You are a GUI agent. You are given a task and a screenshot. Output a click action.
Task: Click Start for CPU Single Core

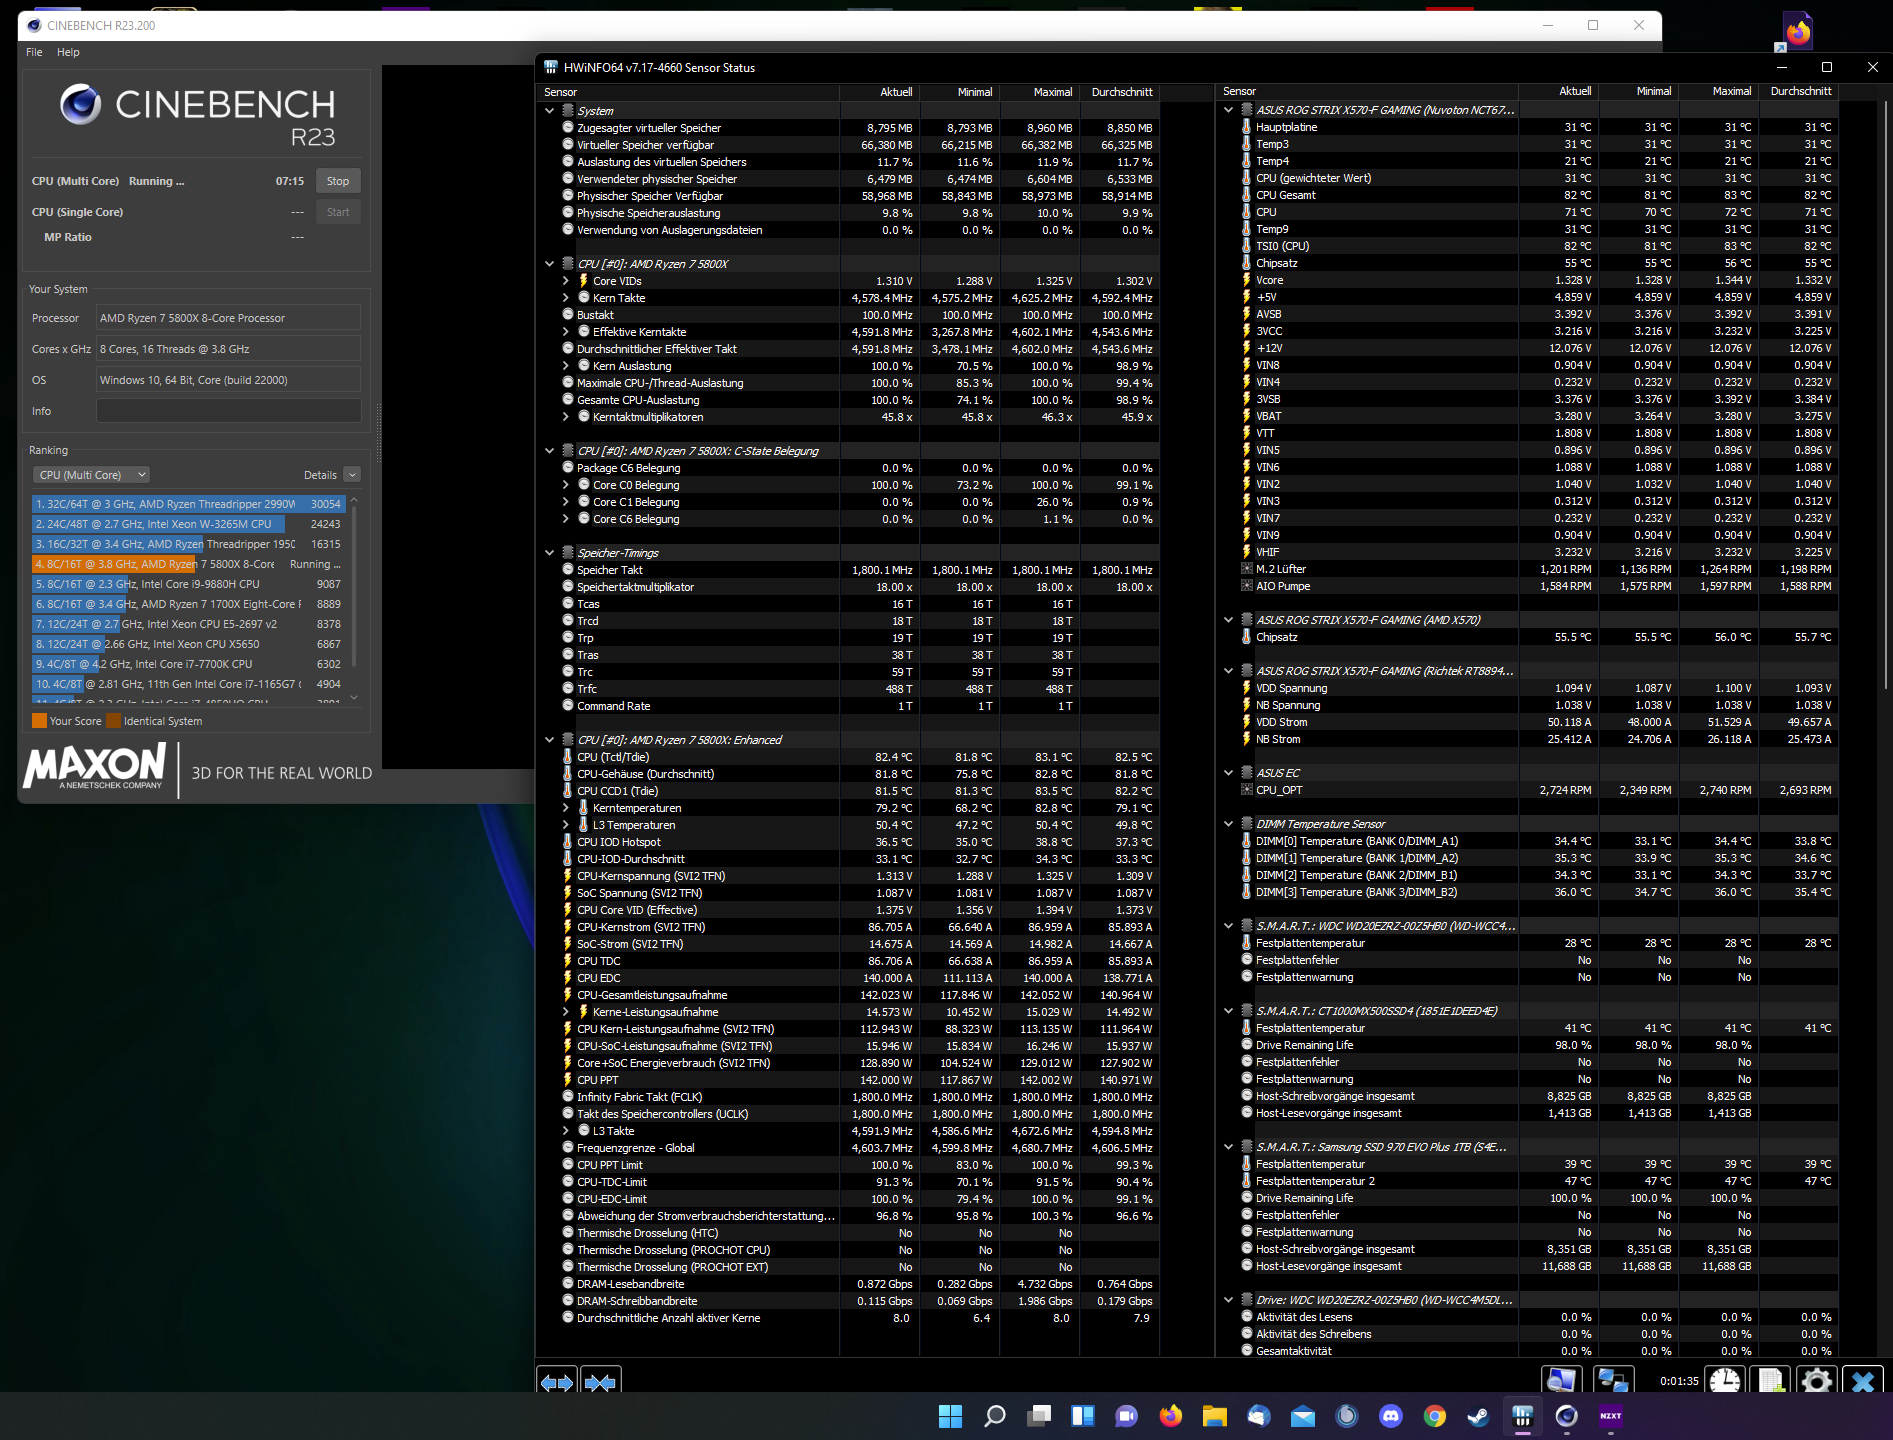[x=338, y=212]
